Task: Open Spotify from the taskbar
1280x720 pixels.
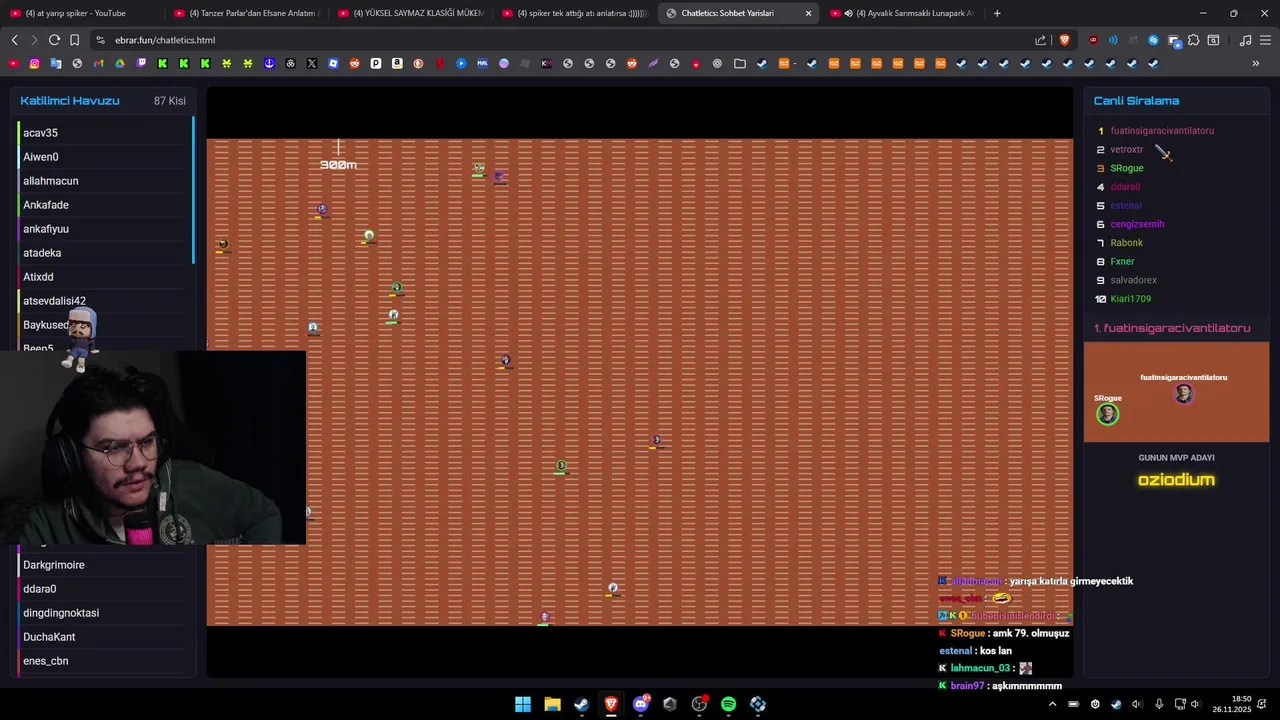Action: tap(728, 704)
